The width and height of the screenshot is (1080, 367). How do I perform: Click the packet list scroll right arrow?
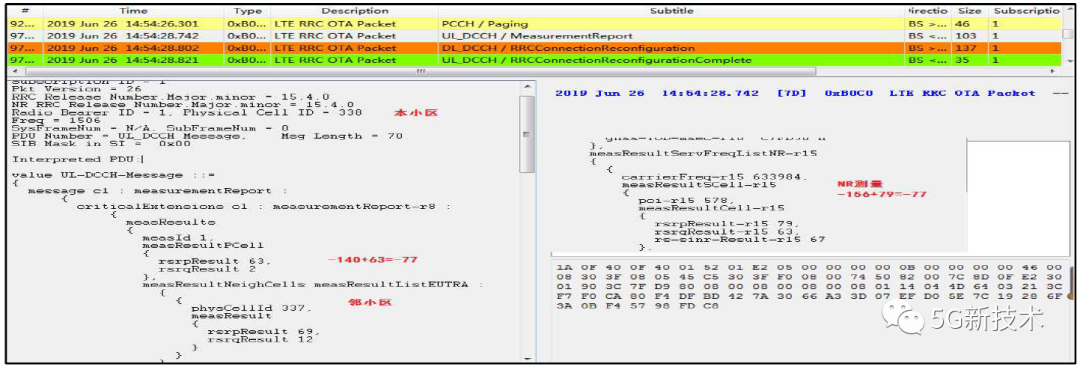(x=1052, y=72)
